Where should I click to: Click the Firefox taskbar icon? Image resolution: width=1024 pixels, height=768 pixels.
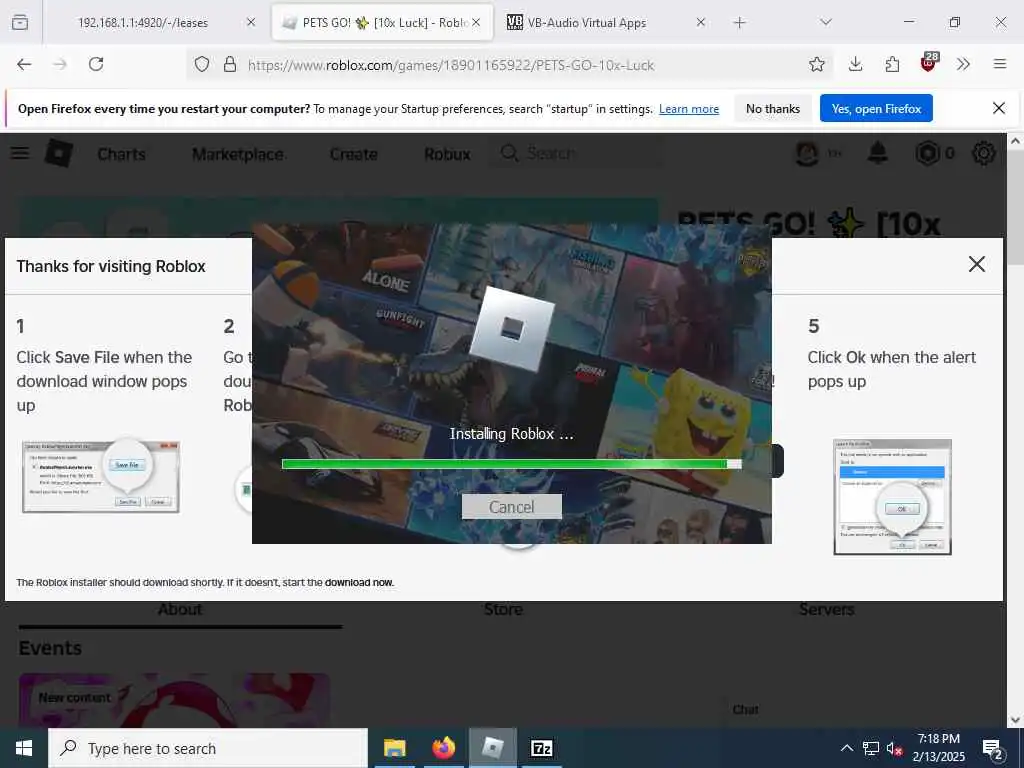[x=443, y=748]
